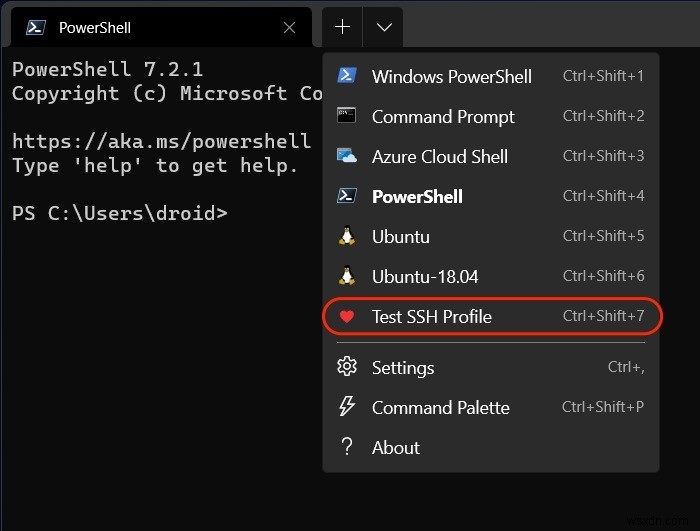Open the About menu entry

(396, 448)
